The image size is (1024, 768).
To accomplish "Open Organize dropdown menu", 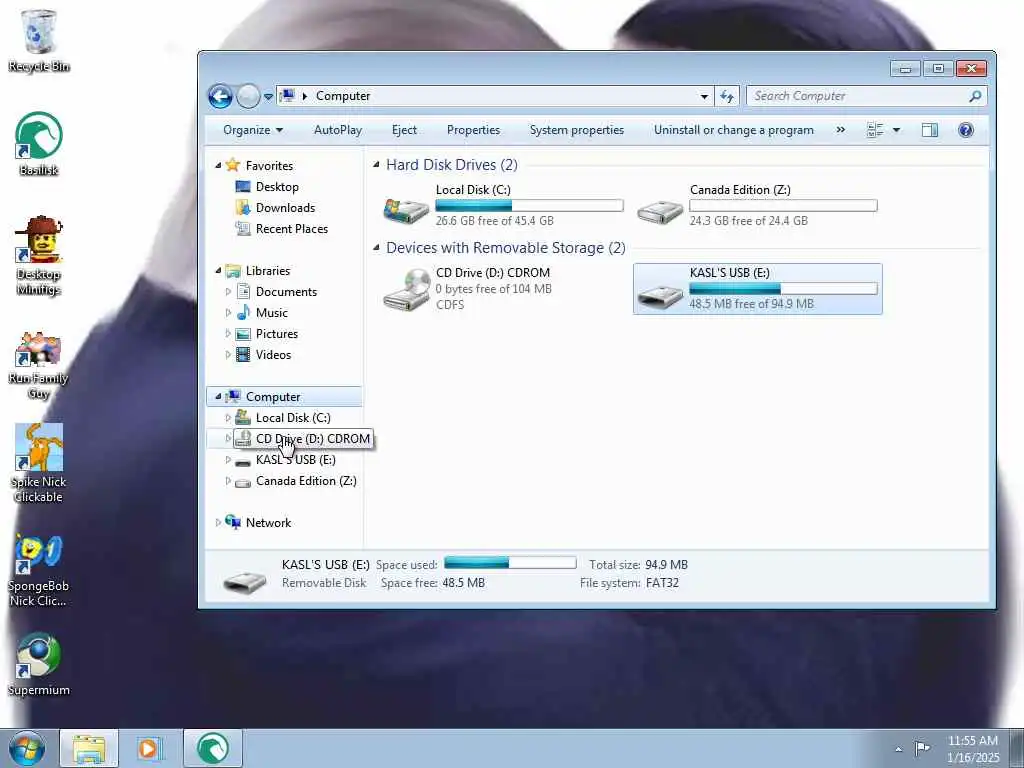I will (x=253, y=130).
